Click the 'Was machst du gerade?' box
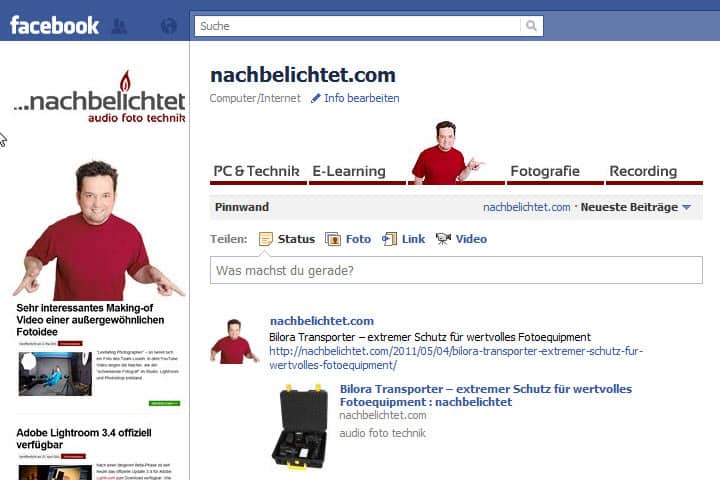The height and width of the screenshot is (480, 720). point(456,270)
